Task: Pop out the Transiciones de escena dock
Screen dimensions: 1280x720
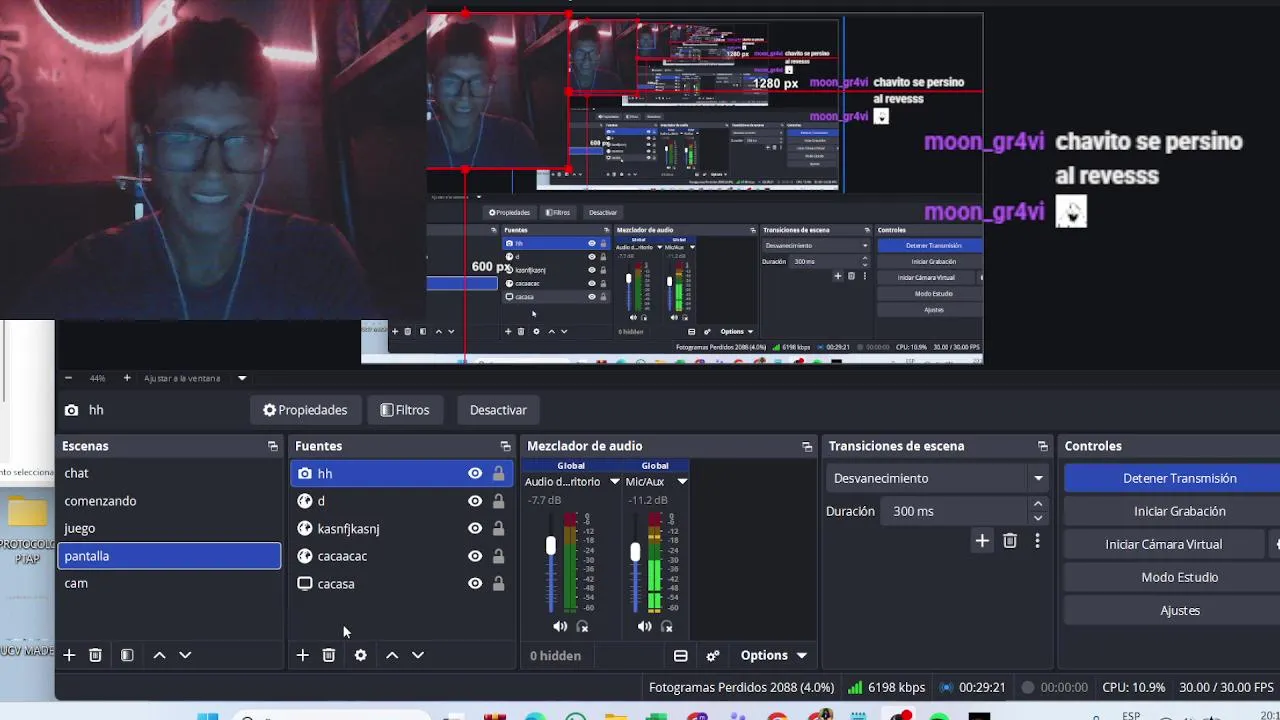Action: pyautogui.click(x=1042, y=446)
